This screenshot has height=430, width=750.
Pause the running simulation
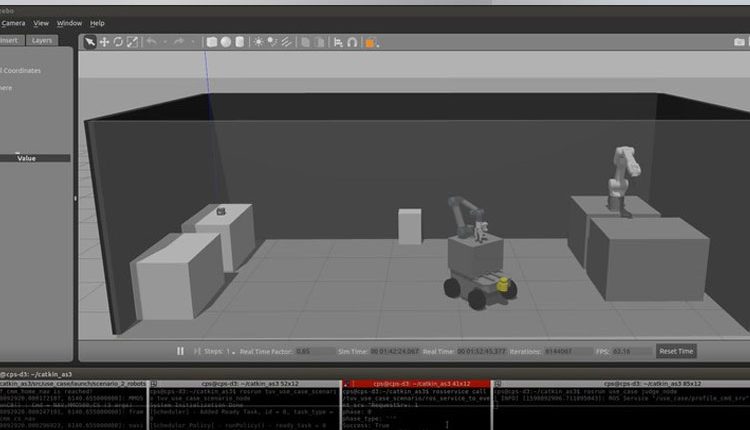point(181,351)
